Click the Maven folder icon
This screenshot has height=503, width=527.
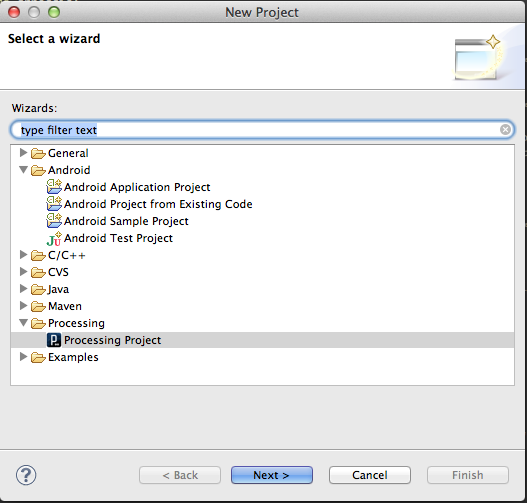pos(38,306)
